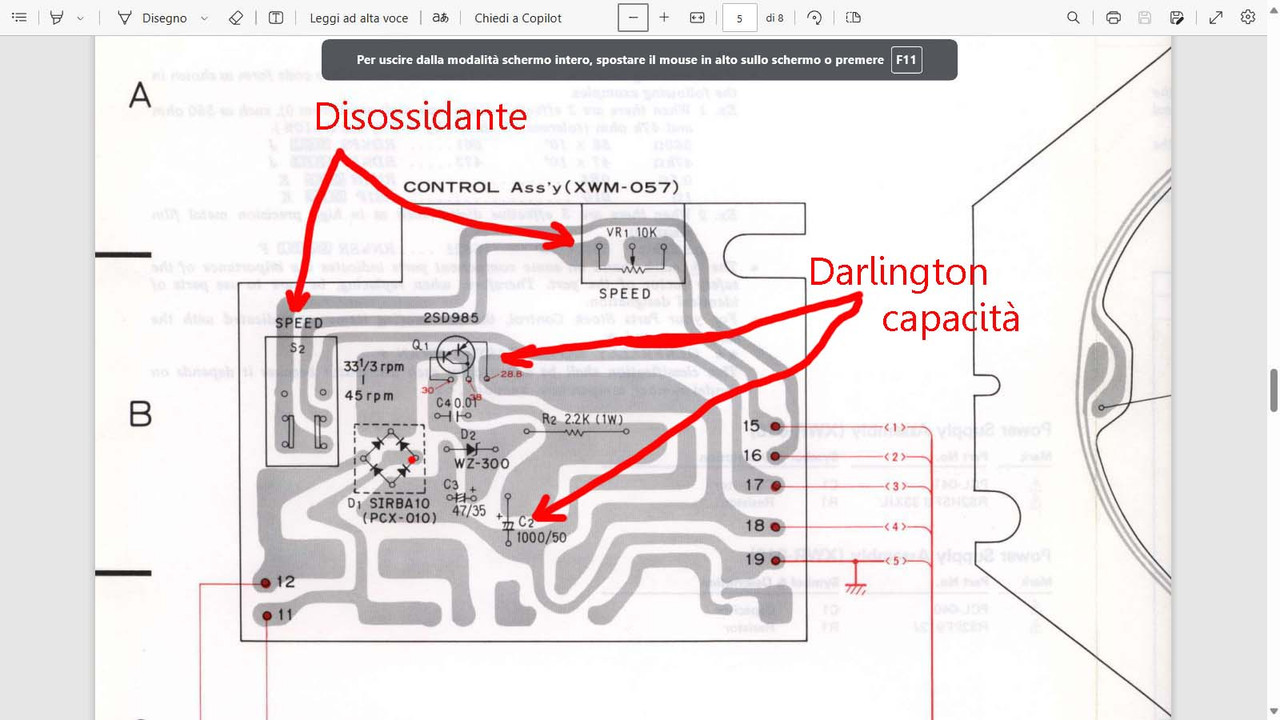Image resolution: width=1280 pixels, height=720 pixels.
Task: Click the 'WZ-300' diode label
Action: pos(481,464)
